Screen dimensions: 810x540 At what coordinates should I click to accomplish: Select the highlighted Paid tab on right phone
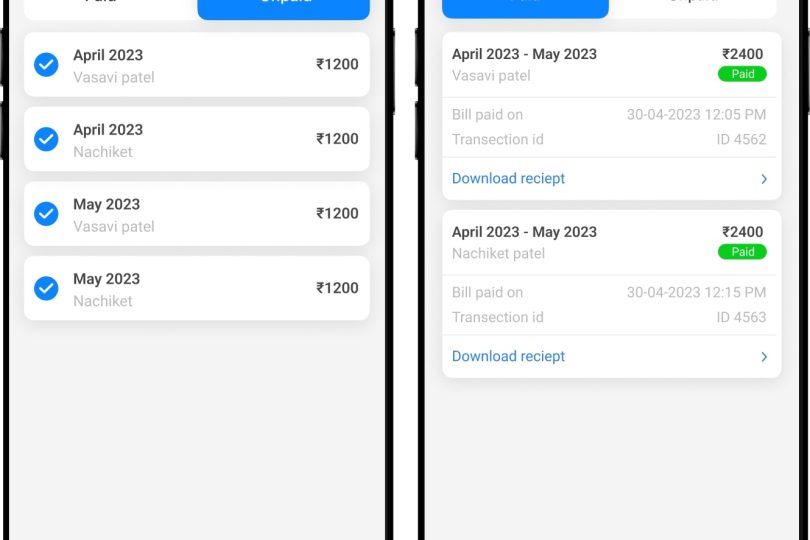pos(525,8)
